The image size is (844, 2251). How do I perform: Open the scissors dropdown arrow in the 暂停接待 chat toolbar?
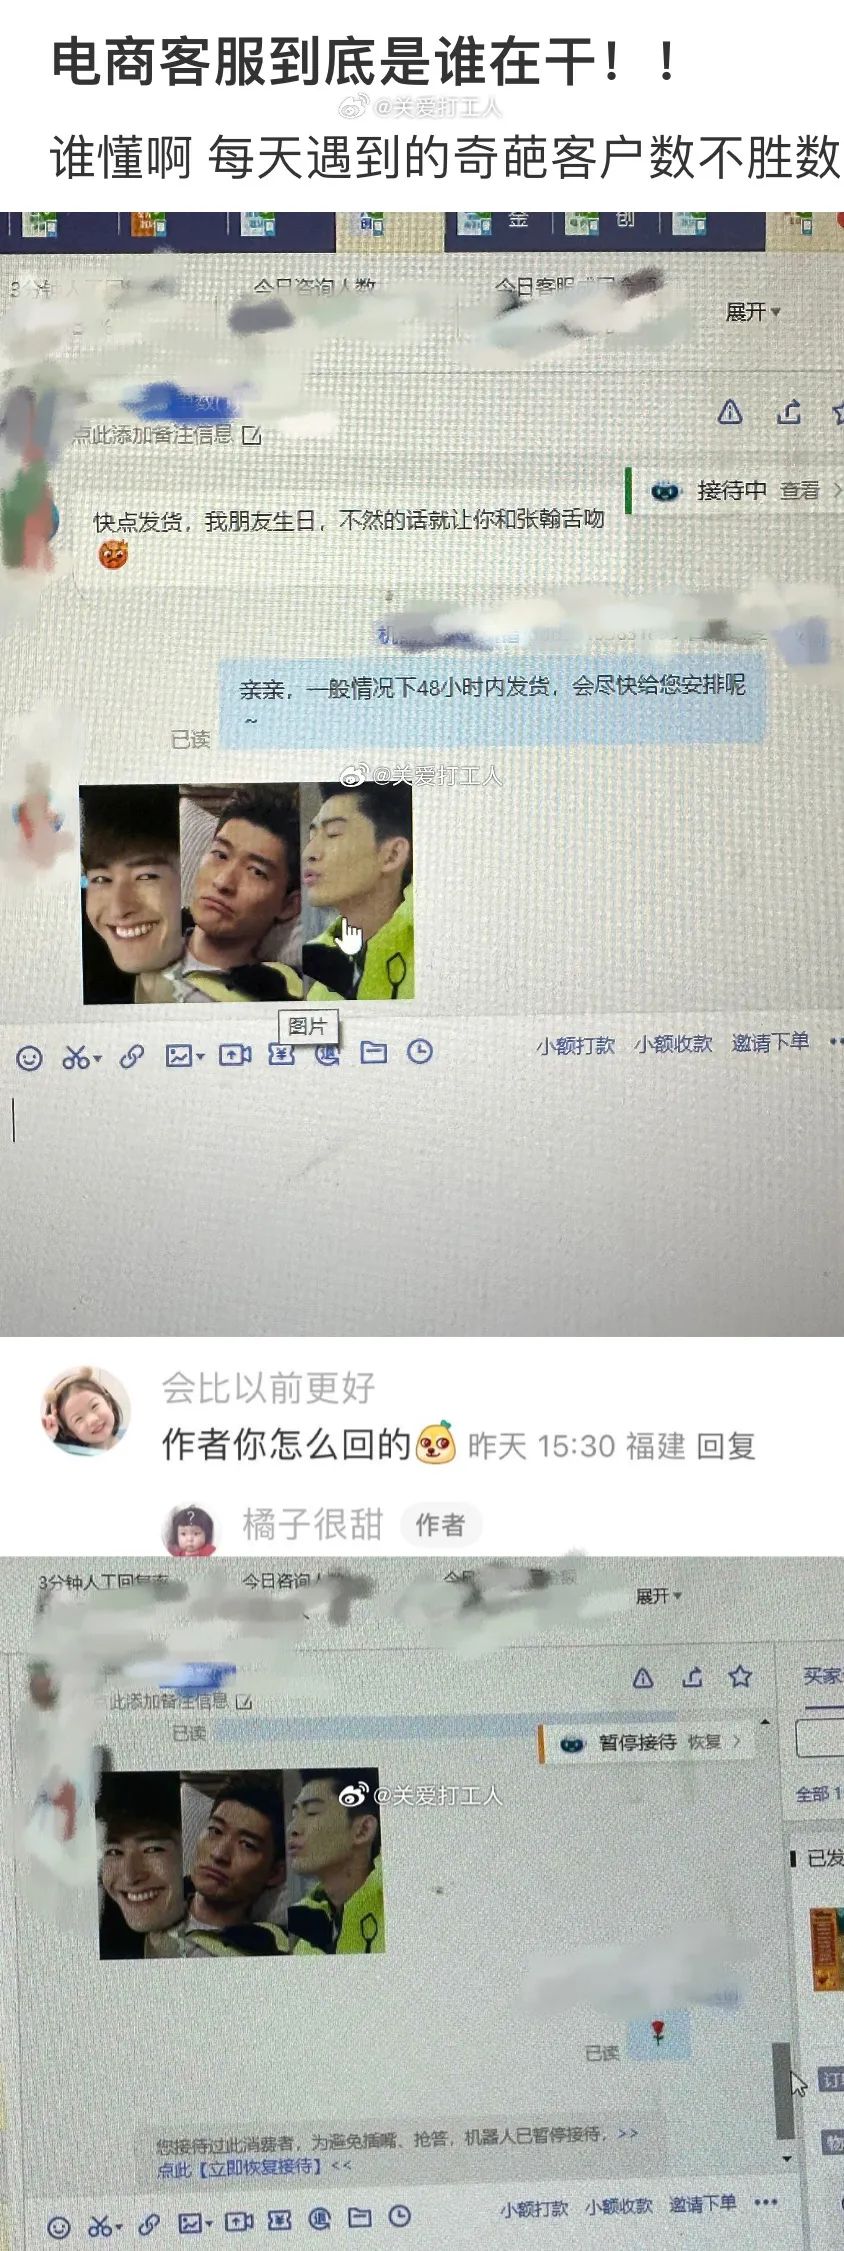click(x=119, y=2226)
